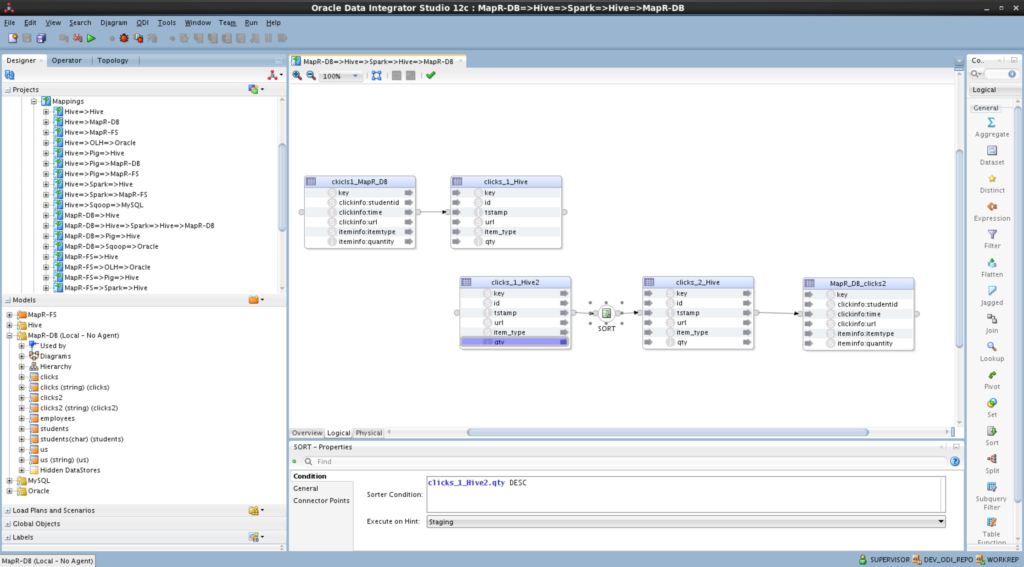
Task: Click the SORT node in the diagram
Action: tap(607, 314)
